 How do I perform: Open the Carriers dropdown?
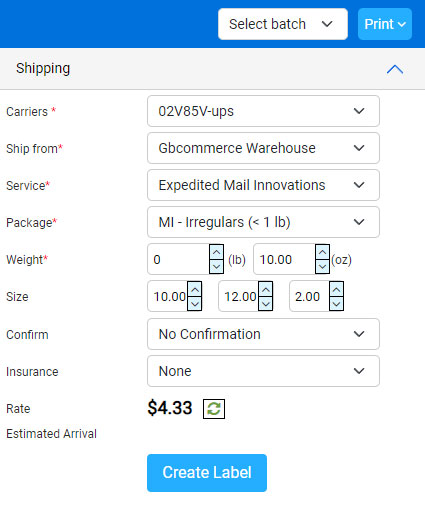pos(263,111)
